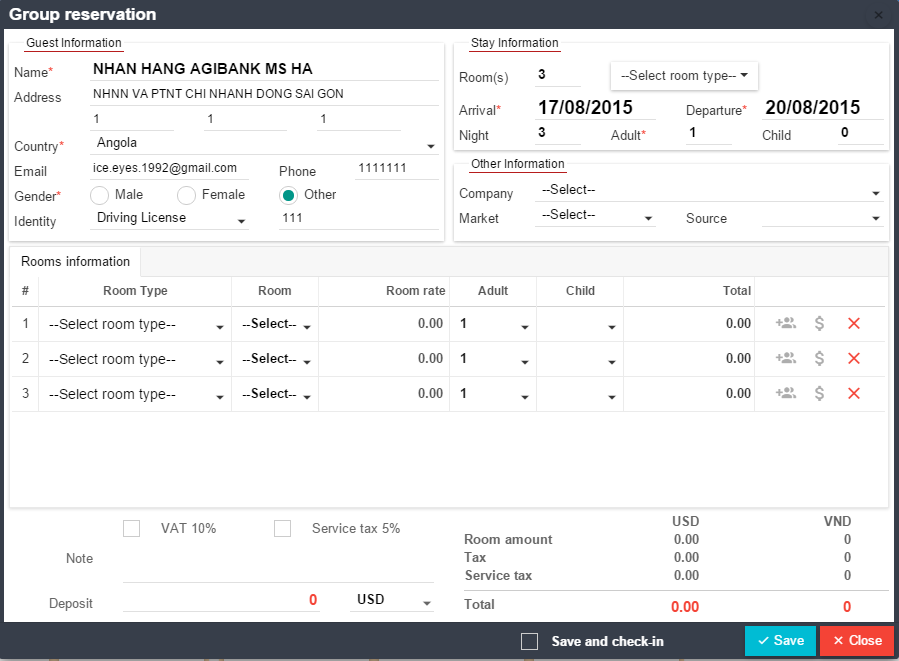Viewport: 899px width, 661px height.
Task: Remove room row 2 with red X
Action: point(854,359)
